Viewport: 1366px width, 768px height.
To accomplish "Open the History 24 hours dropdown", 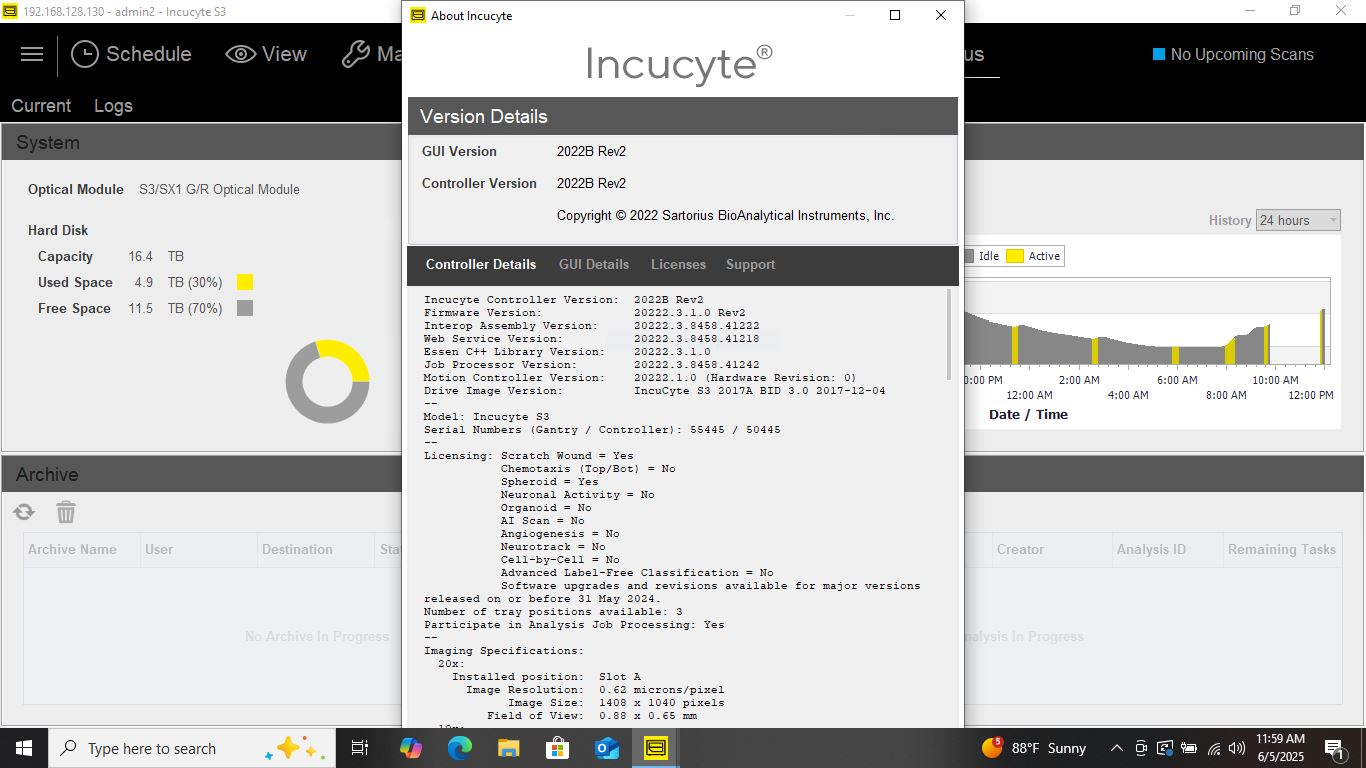I will point(1298,220).
